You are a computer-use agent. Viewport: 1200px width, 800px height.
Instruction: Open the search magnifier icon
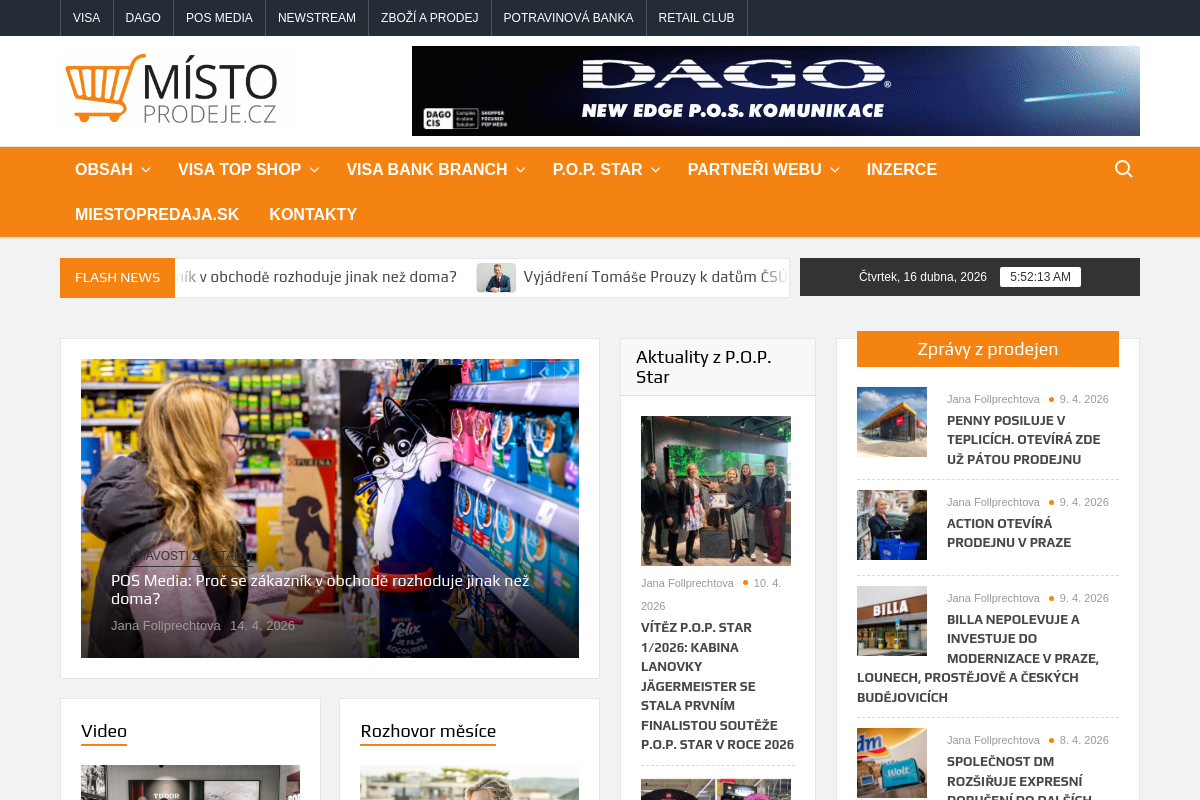1124,169
